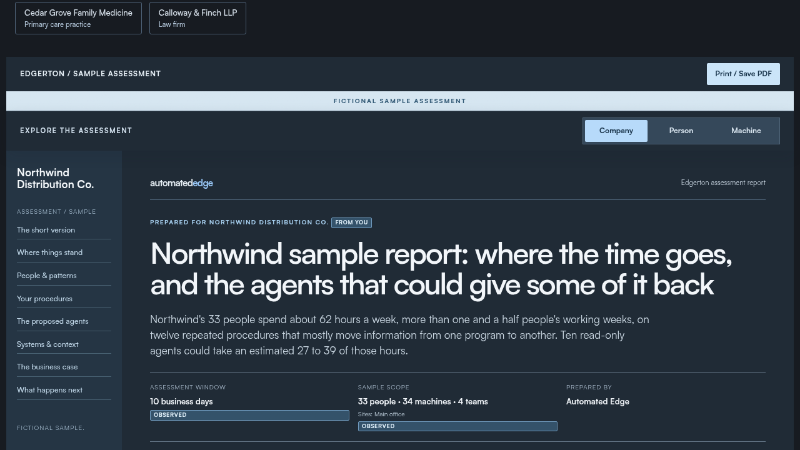Image resolution: width=800 pixels, height=450 pixels.
Task: Select the Northwind Distribution Co. sidebar title
Action: (x=55, y=179)
